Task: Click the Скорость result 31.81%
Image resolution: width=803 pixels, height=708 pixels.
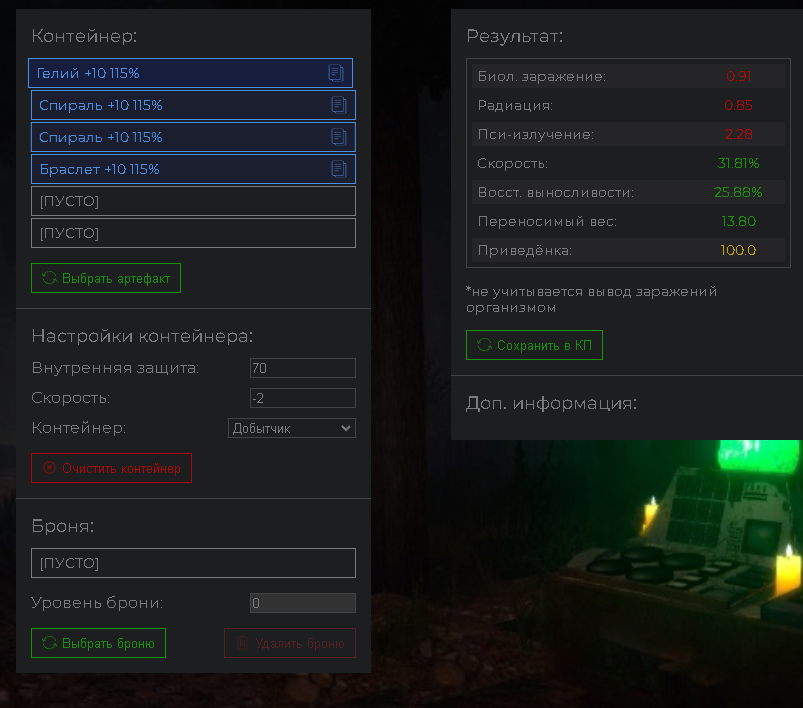Action: [x=738, y=163]
